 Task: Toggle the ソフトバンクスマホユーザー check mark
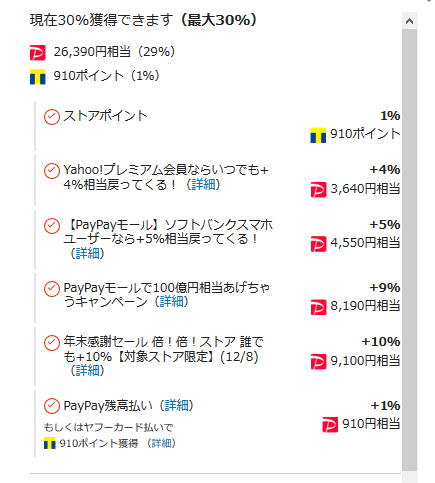coord(52,226)
